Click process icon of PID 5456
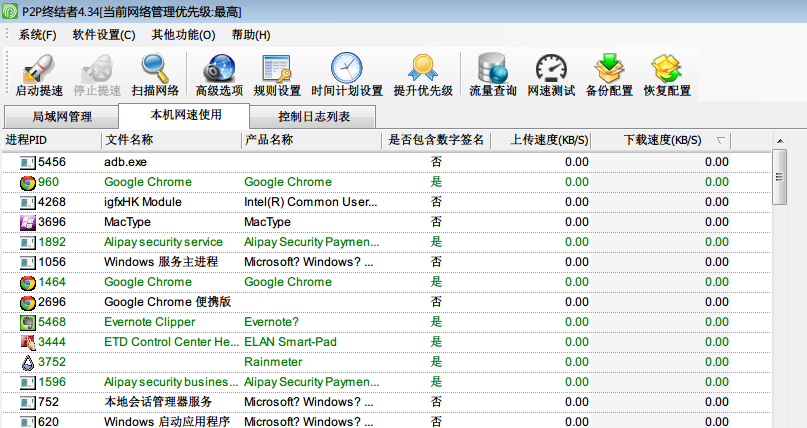The height and width of the screenshot is (428, 807). point(28,163)
